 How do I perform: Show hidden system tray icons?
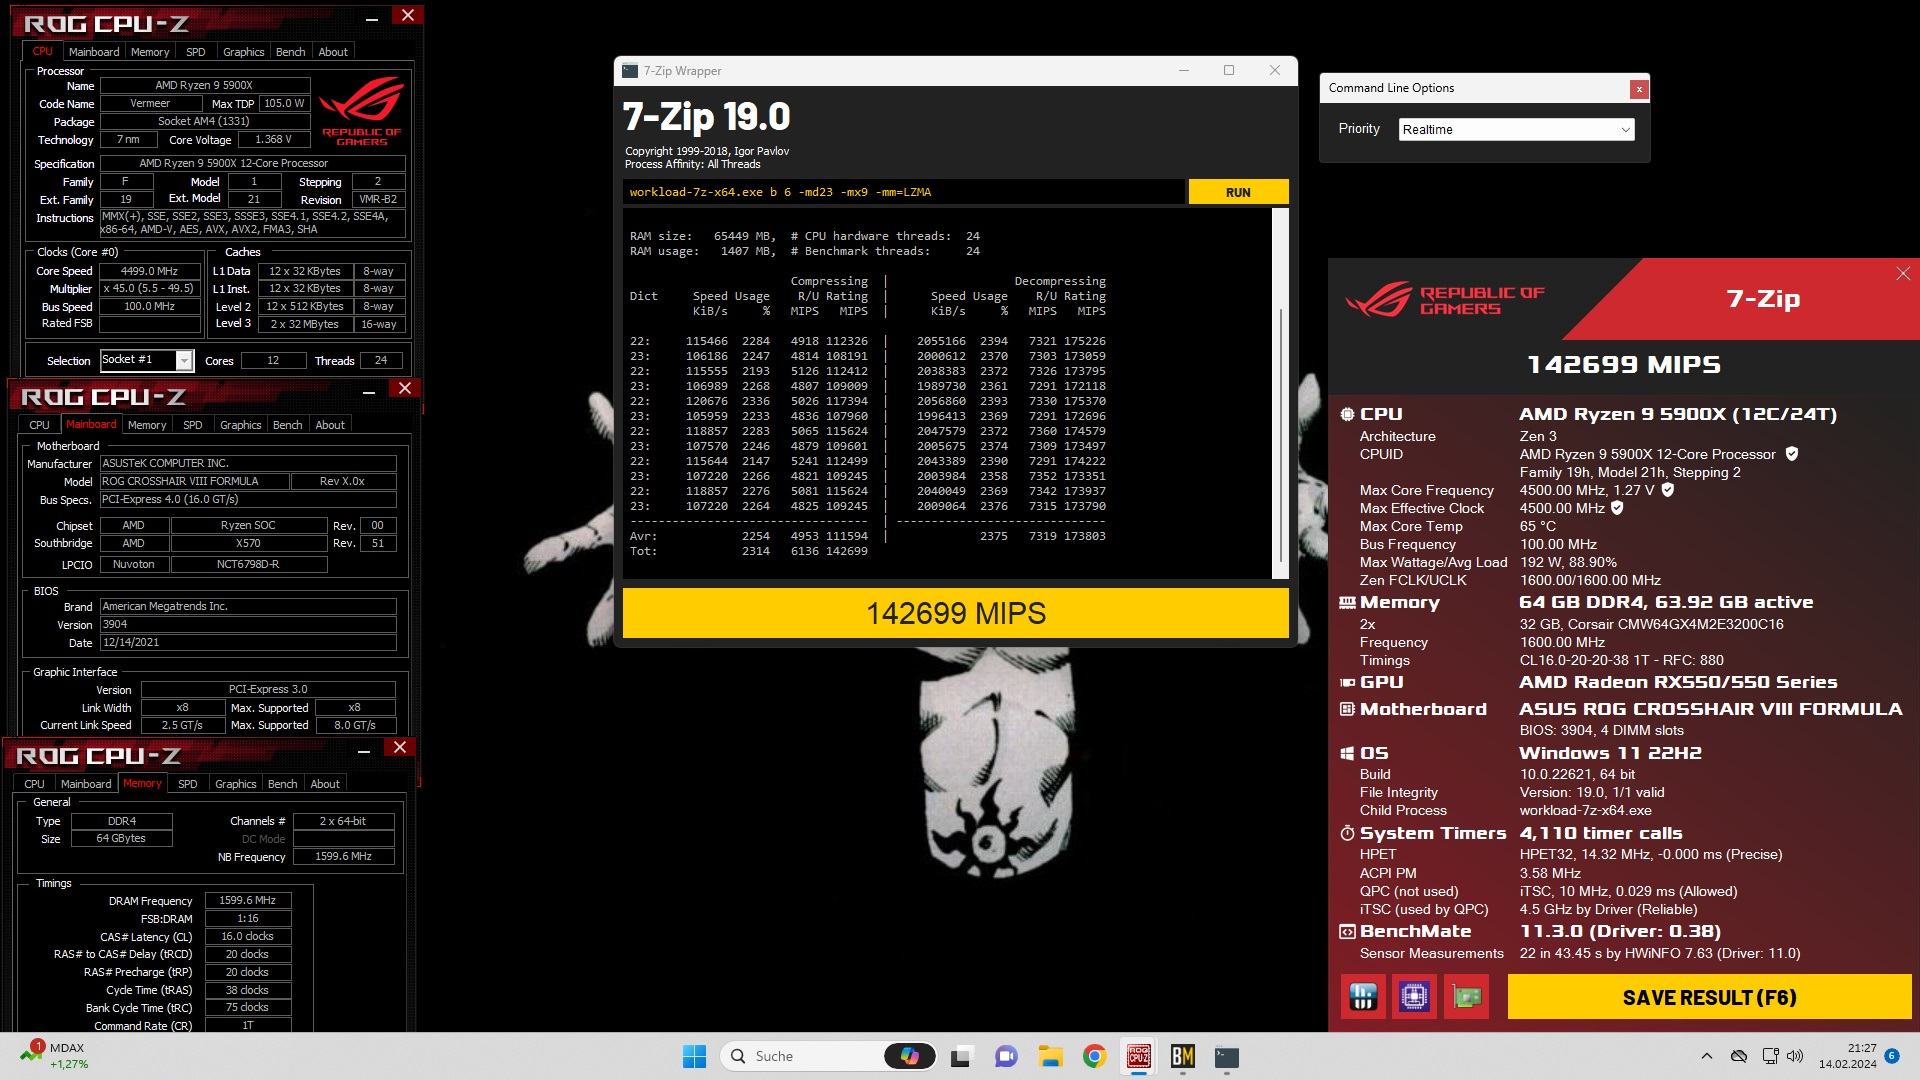[1707, 1056]
